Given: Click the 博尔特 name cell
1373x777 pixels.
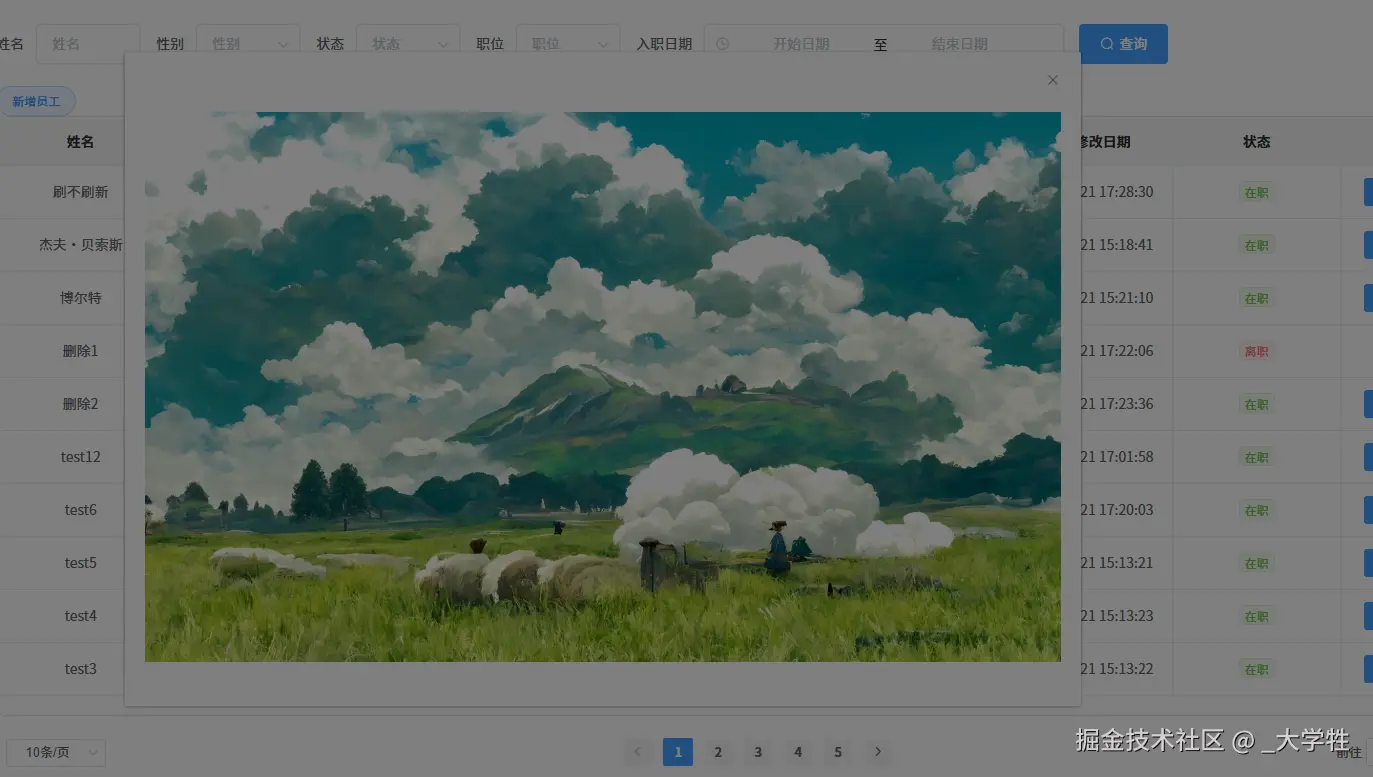Looking at the screenshot, I should point(81,298).
